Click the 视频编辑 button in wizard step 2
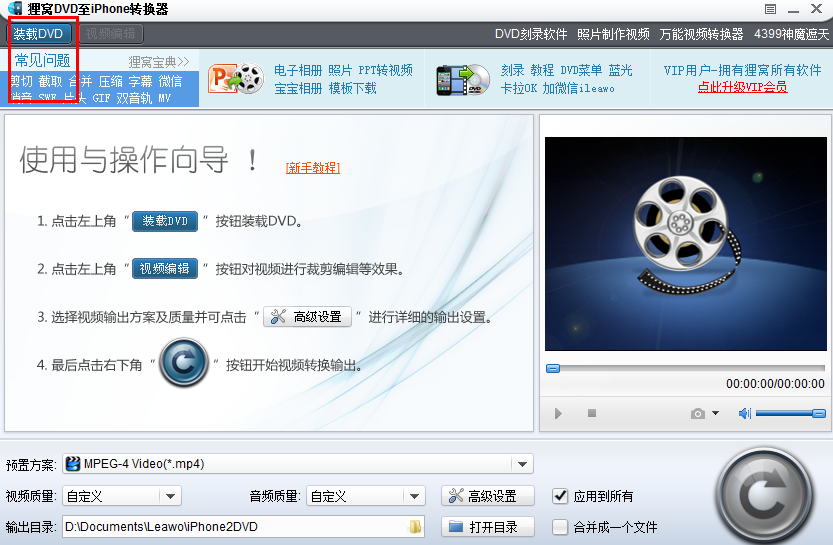The height and width of the screenshot is (545, 833). (x=165, y=269)
